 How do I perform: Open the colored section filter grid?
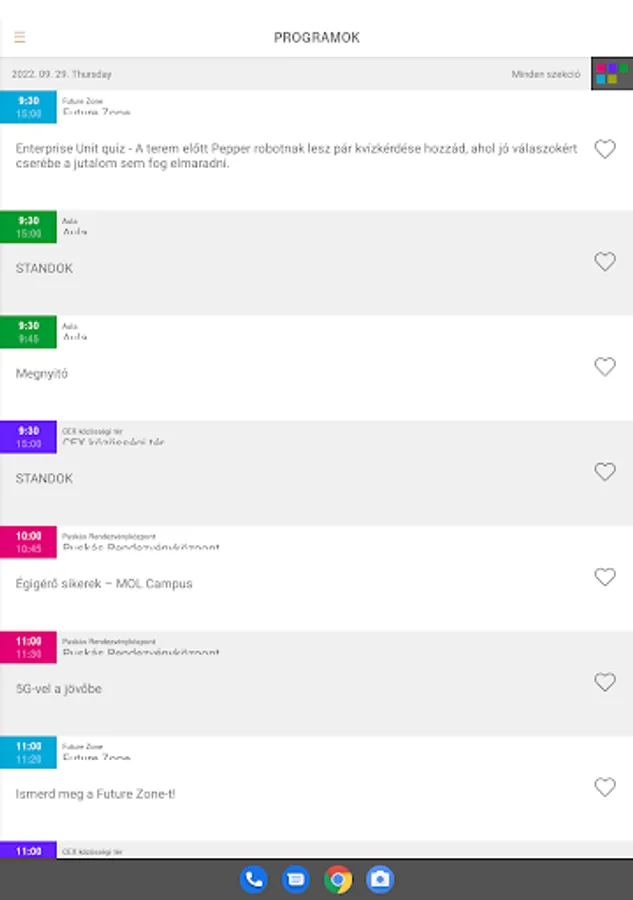(x=611, y=74)
